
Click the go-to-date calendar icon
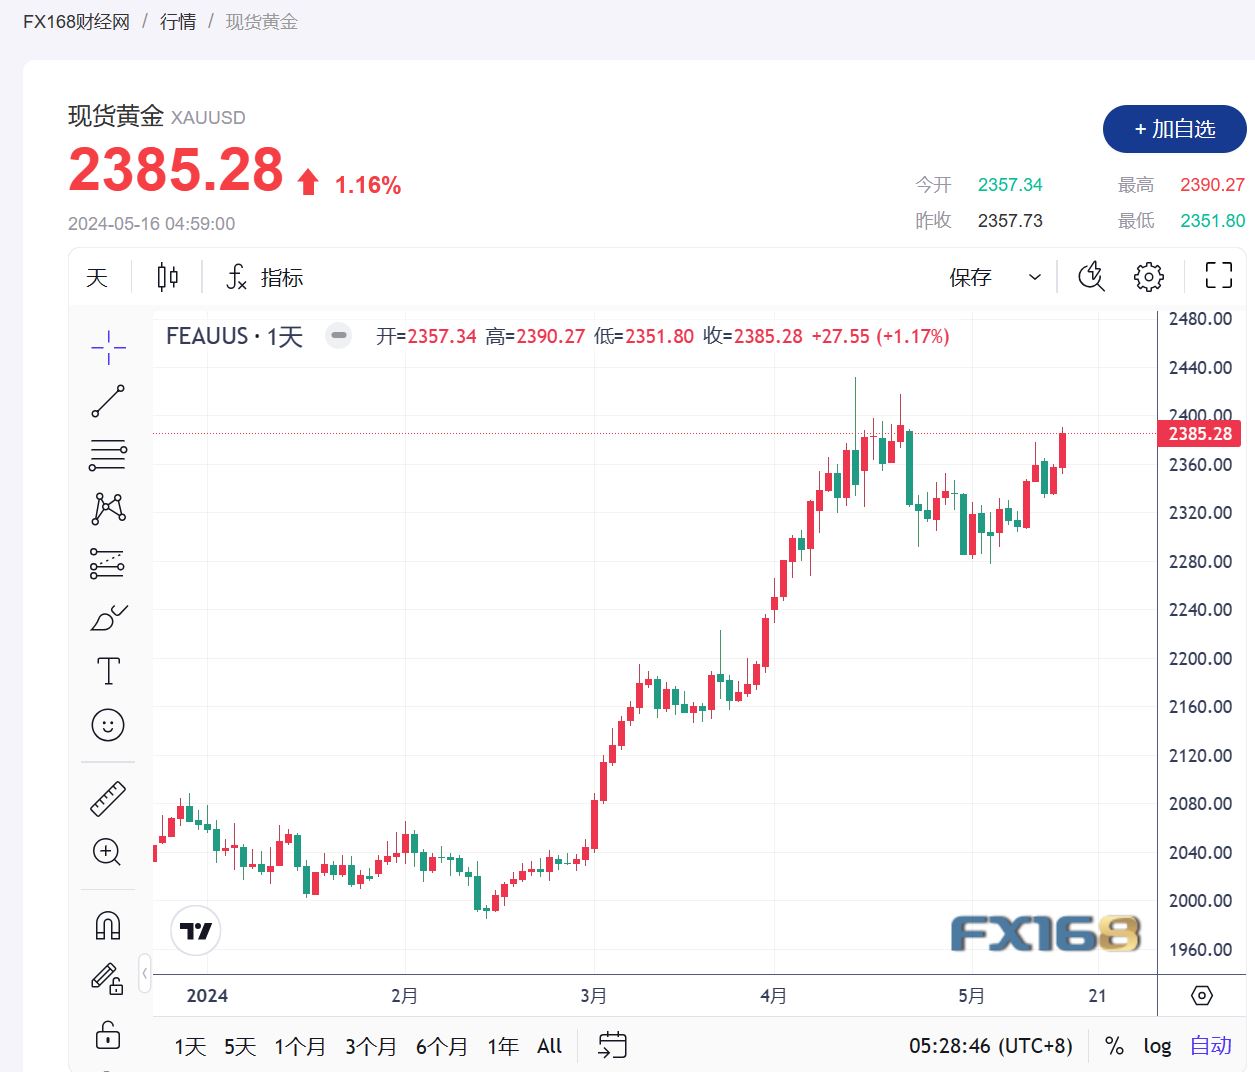point(611,1044)
